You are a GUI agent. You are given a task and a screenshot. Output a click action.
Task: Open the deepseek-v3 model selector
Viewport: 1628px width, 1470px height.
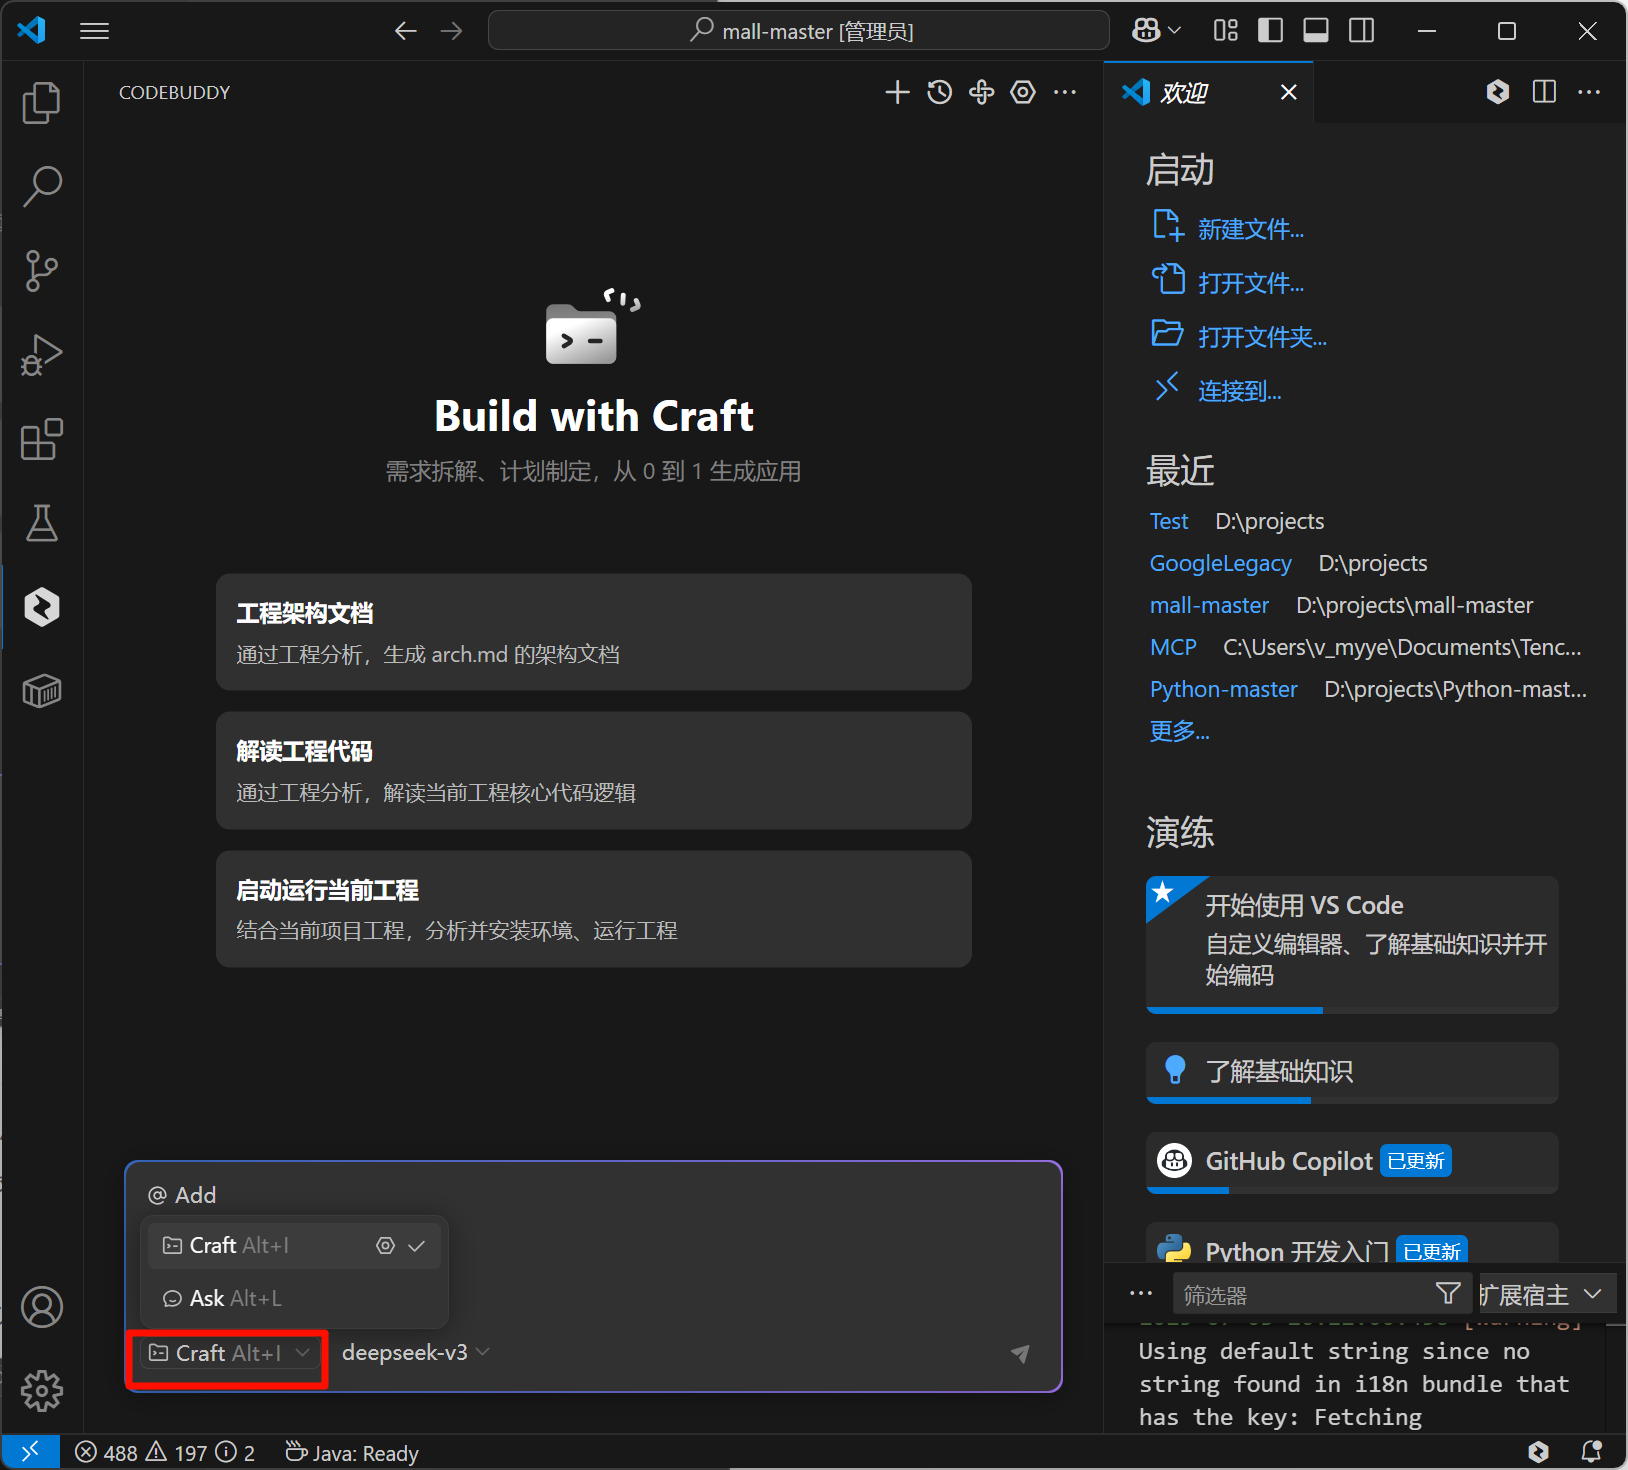[415, 1353]
